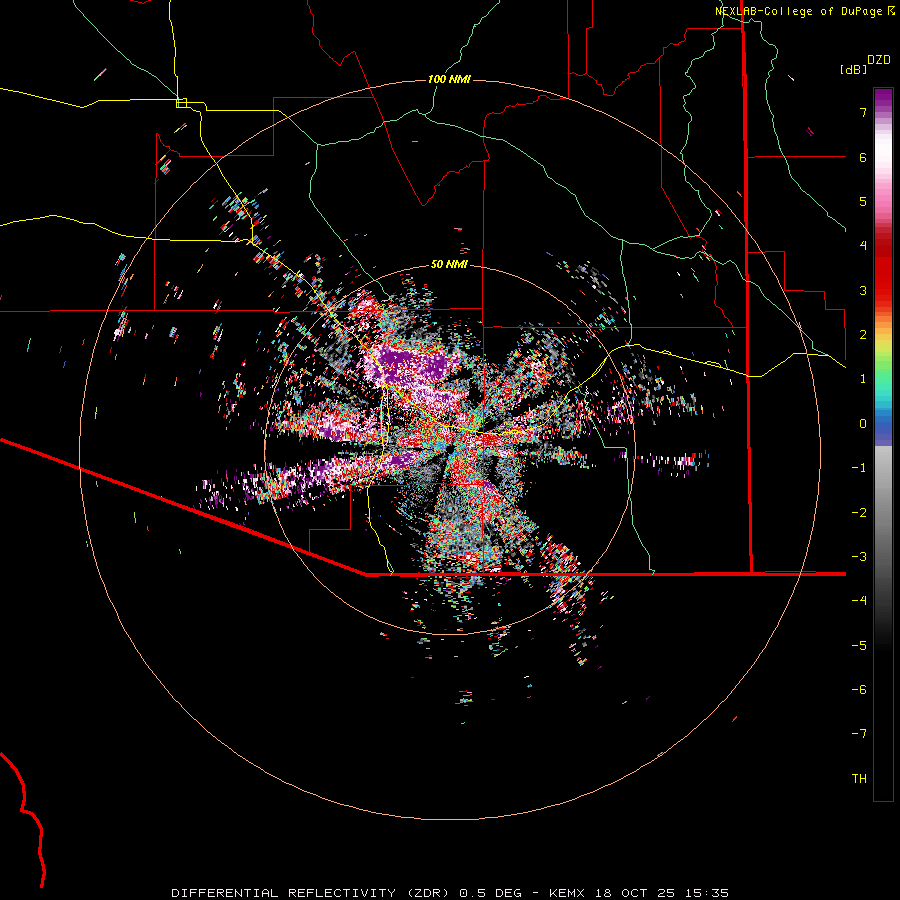The width and height of the screenshot is (900, 900).
Task: Click the 2 value on color scale
Action: [863, 335]
